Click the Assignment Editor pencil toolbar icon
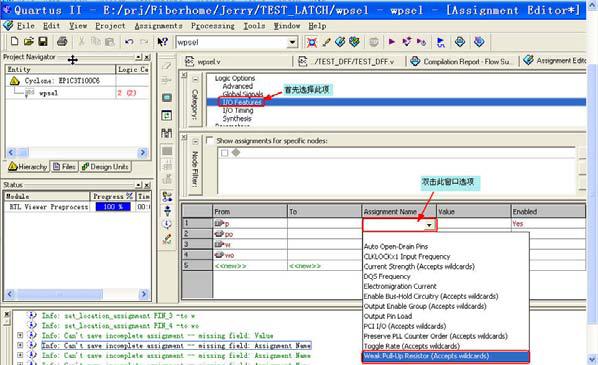This screenshot has height=365, width=598. tap(326, 42)
